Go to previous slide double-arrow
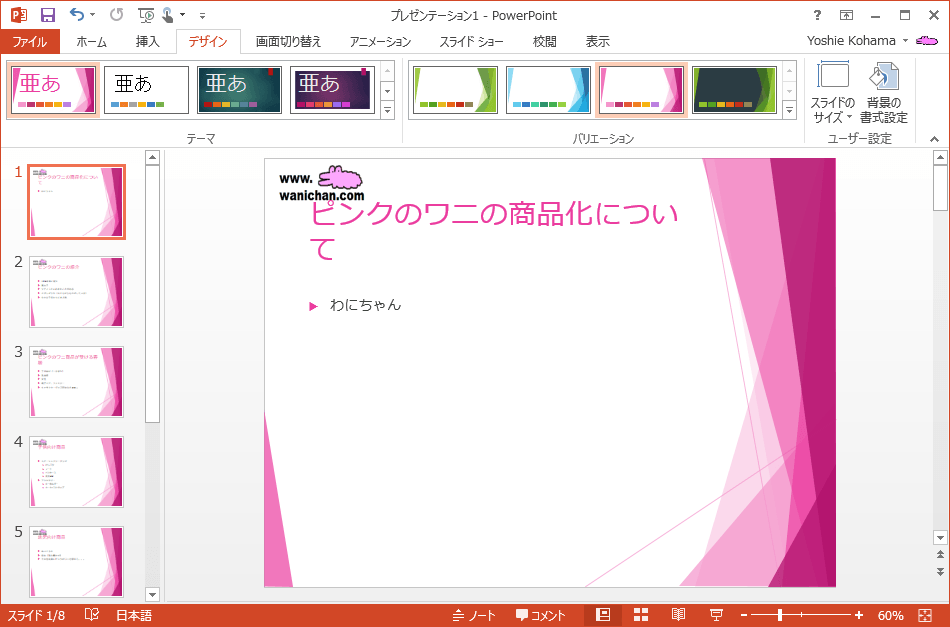Viewport: 950px width, 627px height. coord(940,554)
